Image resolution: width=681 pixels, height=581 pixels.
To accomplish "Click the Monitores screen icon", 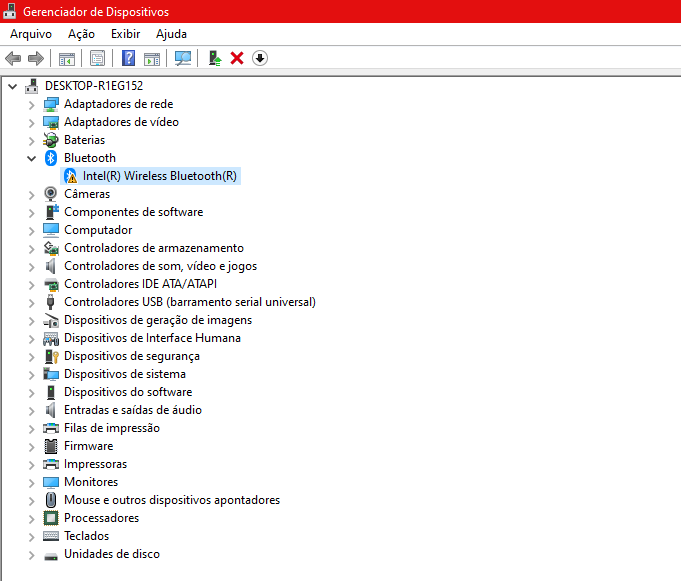I will click(x=51, y=482).
